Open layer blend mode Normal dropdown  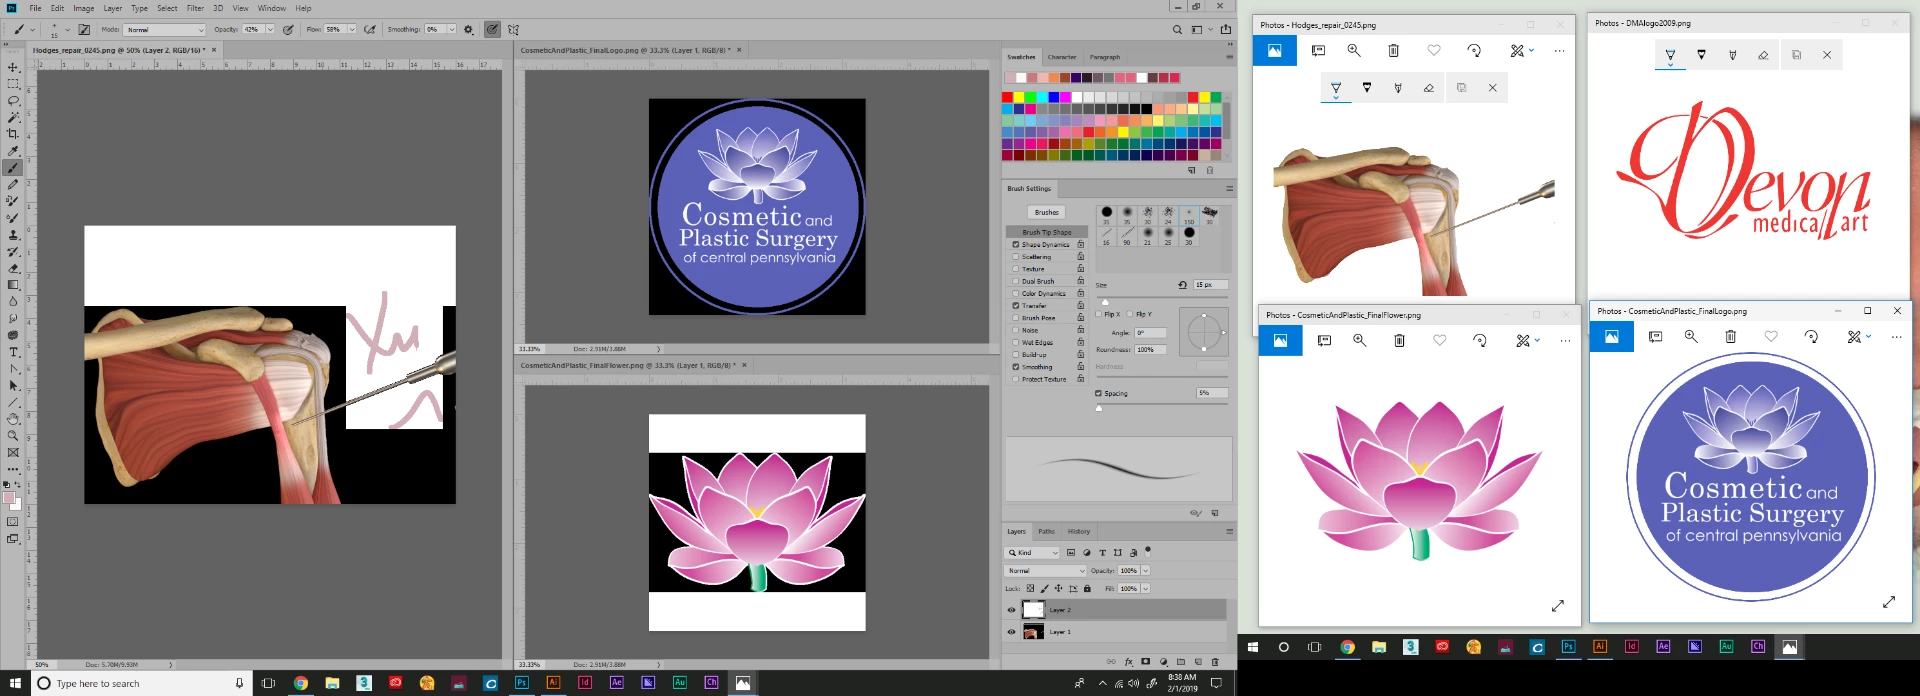pyautogui.click(x=1045, y=570)
